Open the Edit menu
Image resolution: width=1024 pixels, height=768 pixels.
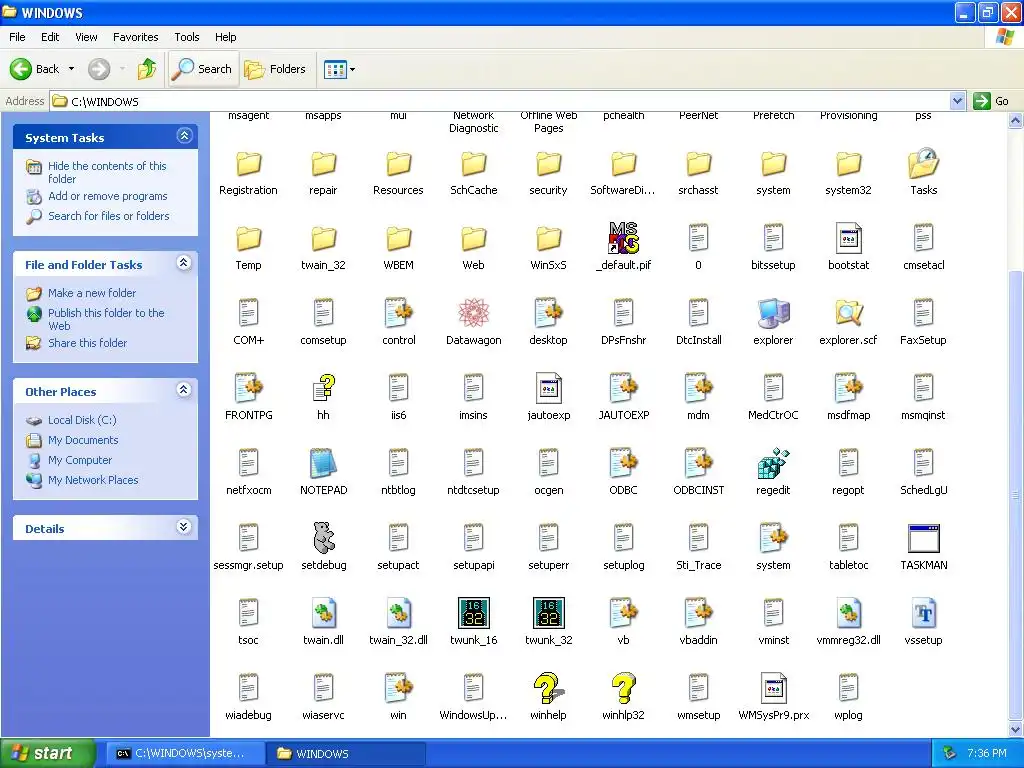[x=50, y=37]
